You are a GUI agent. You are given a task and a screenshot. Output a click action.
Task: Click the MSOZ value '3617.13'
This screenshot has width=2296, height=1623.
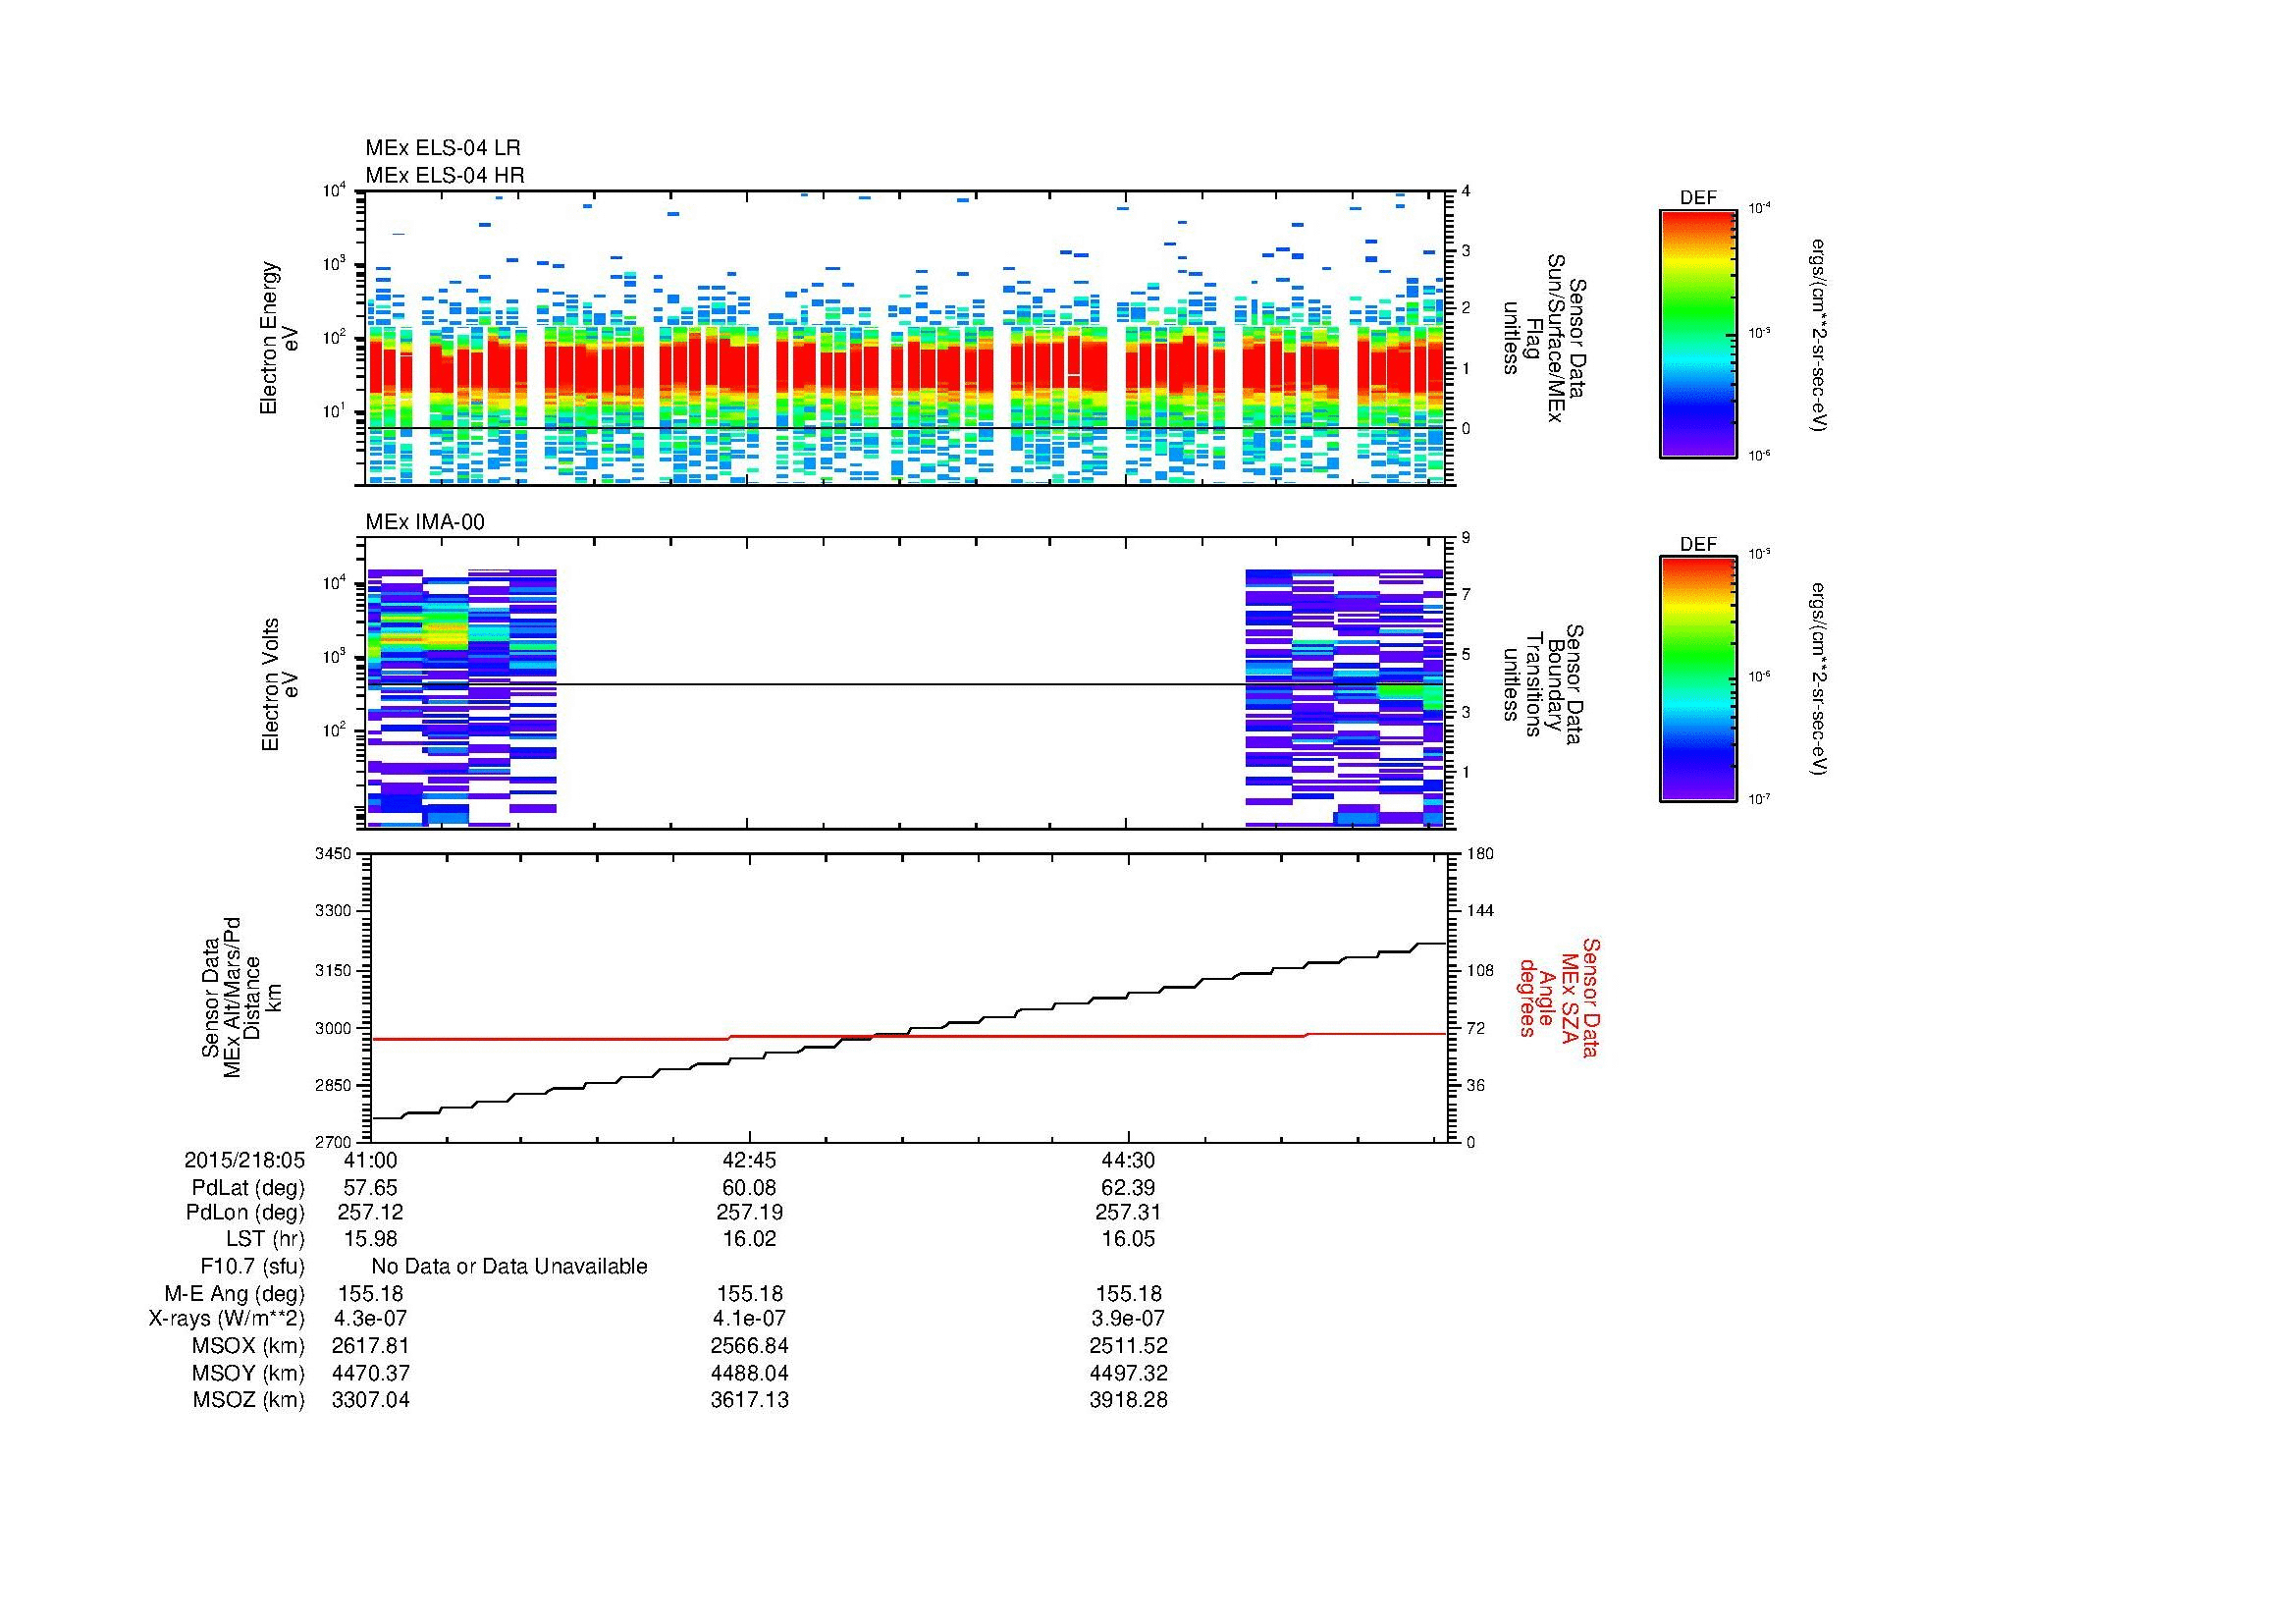pos(749,1399)
